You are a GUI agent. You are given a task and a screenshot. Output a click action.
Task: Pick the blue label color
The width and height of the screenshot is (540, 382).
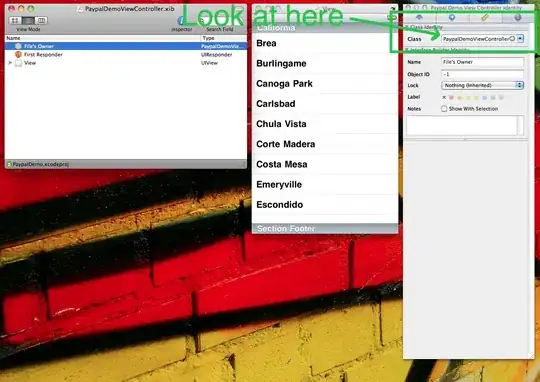(485, 97)
